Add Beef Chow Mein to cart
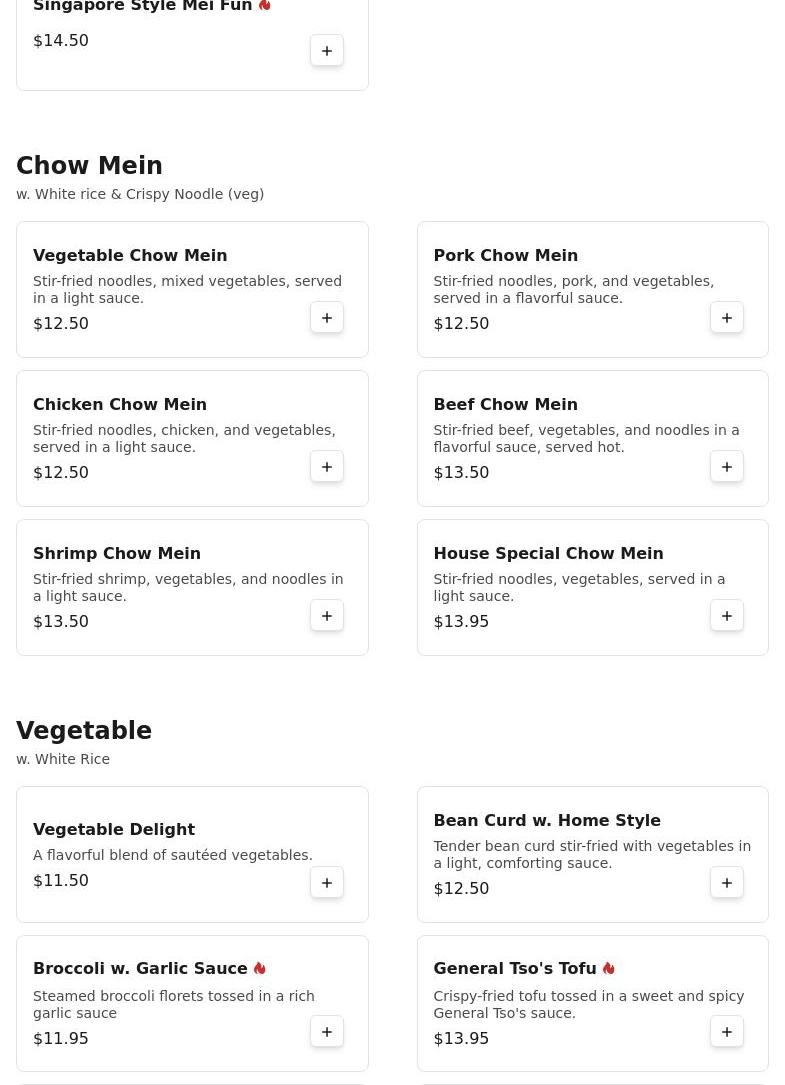The image size is (785, 1085). 727,467
